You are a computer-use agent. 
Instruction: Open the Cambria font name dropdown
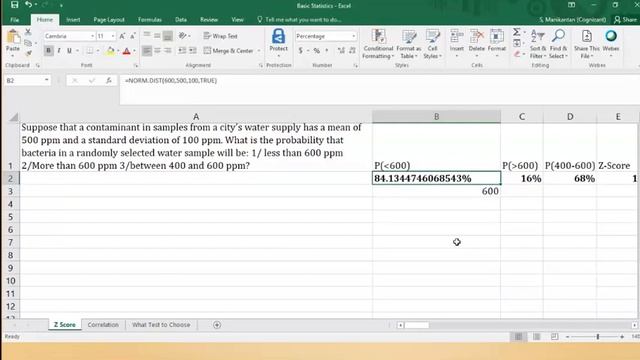pos(92,36)
